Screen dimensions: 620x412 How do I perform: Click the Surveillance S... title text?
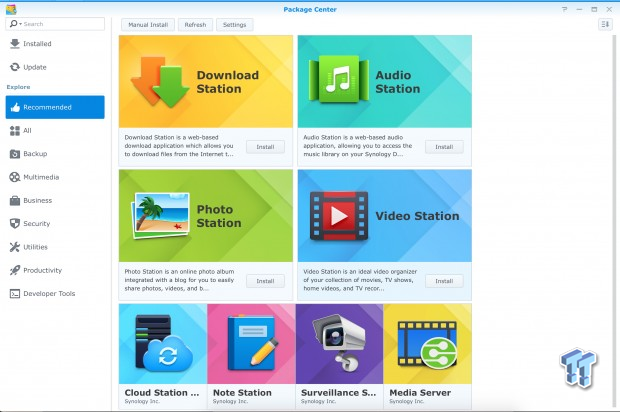click(338, 393)
